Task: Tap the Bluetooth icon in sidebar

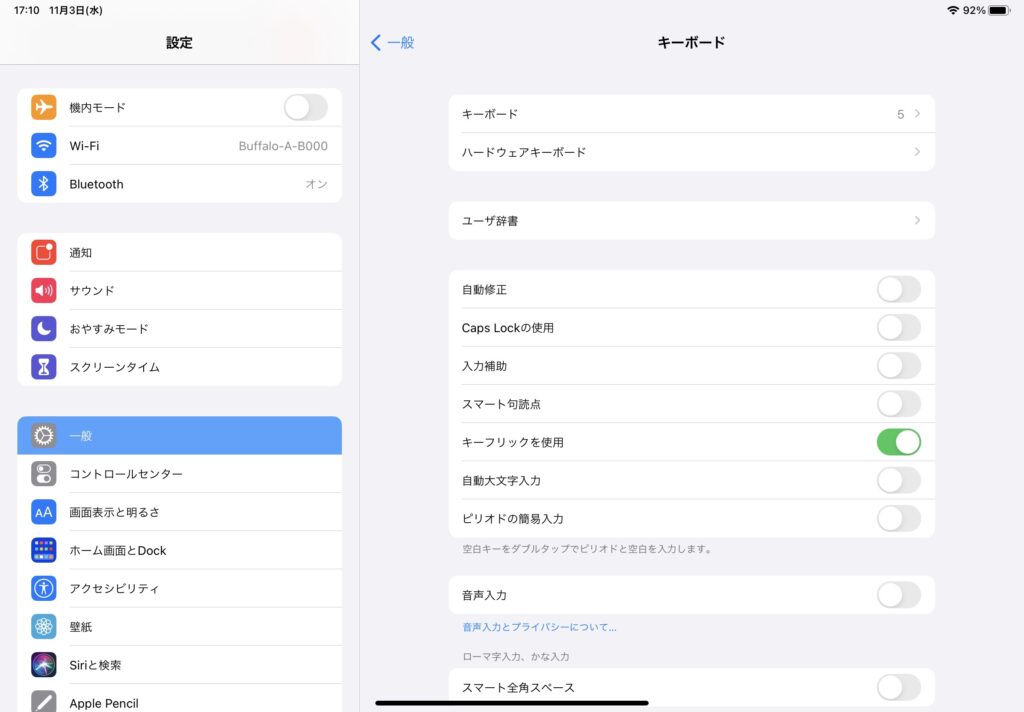Action: 43,184
